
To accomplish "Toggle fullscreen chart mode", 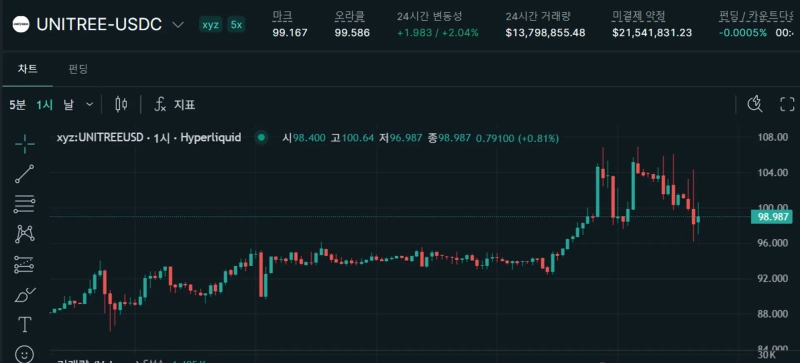I will [x=787, y=104].
